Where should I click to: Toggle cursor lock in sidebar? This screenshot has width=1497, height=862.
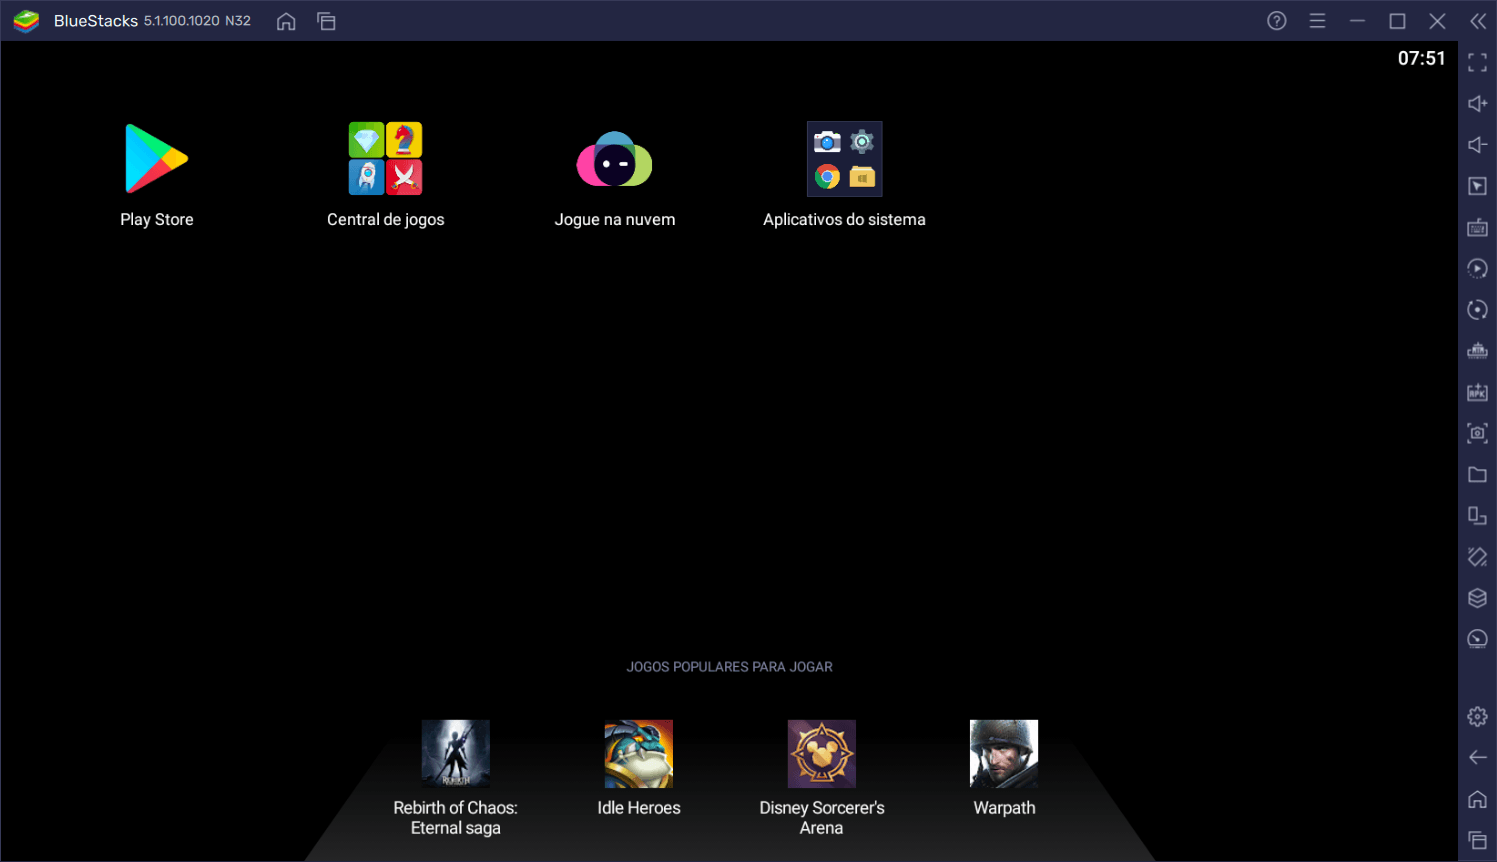click(1477, 186)
